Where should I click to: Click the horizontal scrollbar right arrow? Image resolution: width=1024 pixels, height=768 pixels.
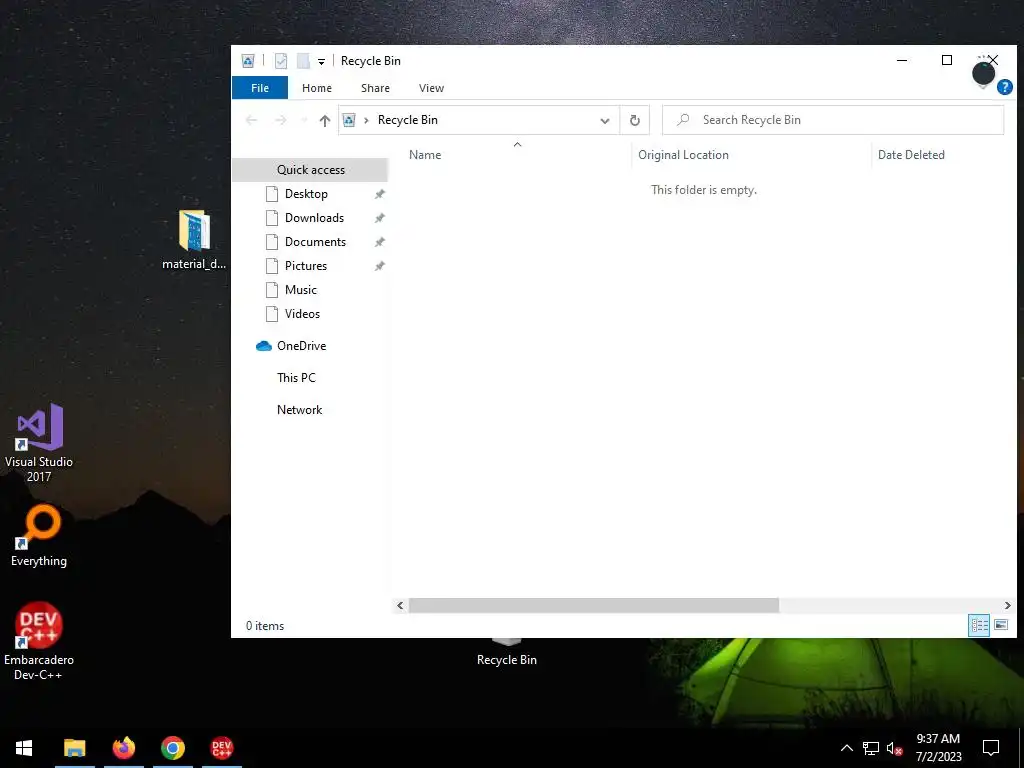[1007, 605]
